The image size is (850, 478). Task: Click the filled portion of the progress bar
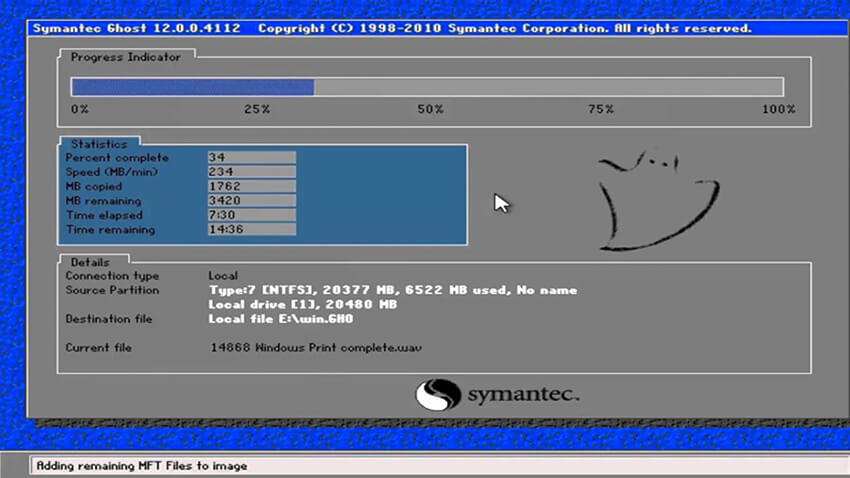[x=191, y=87]
